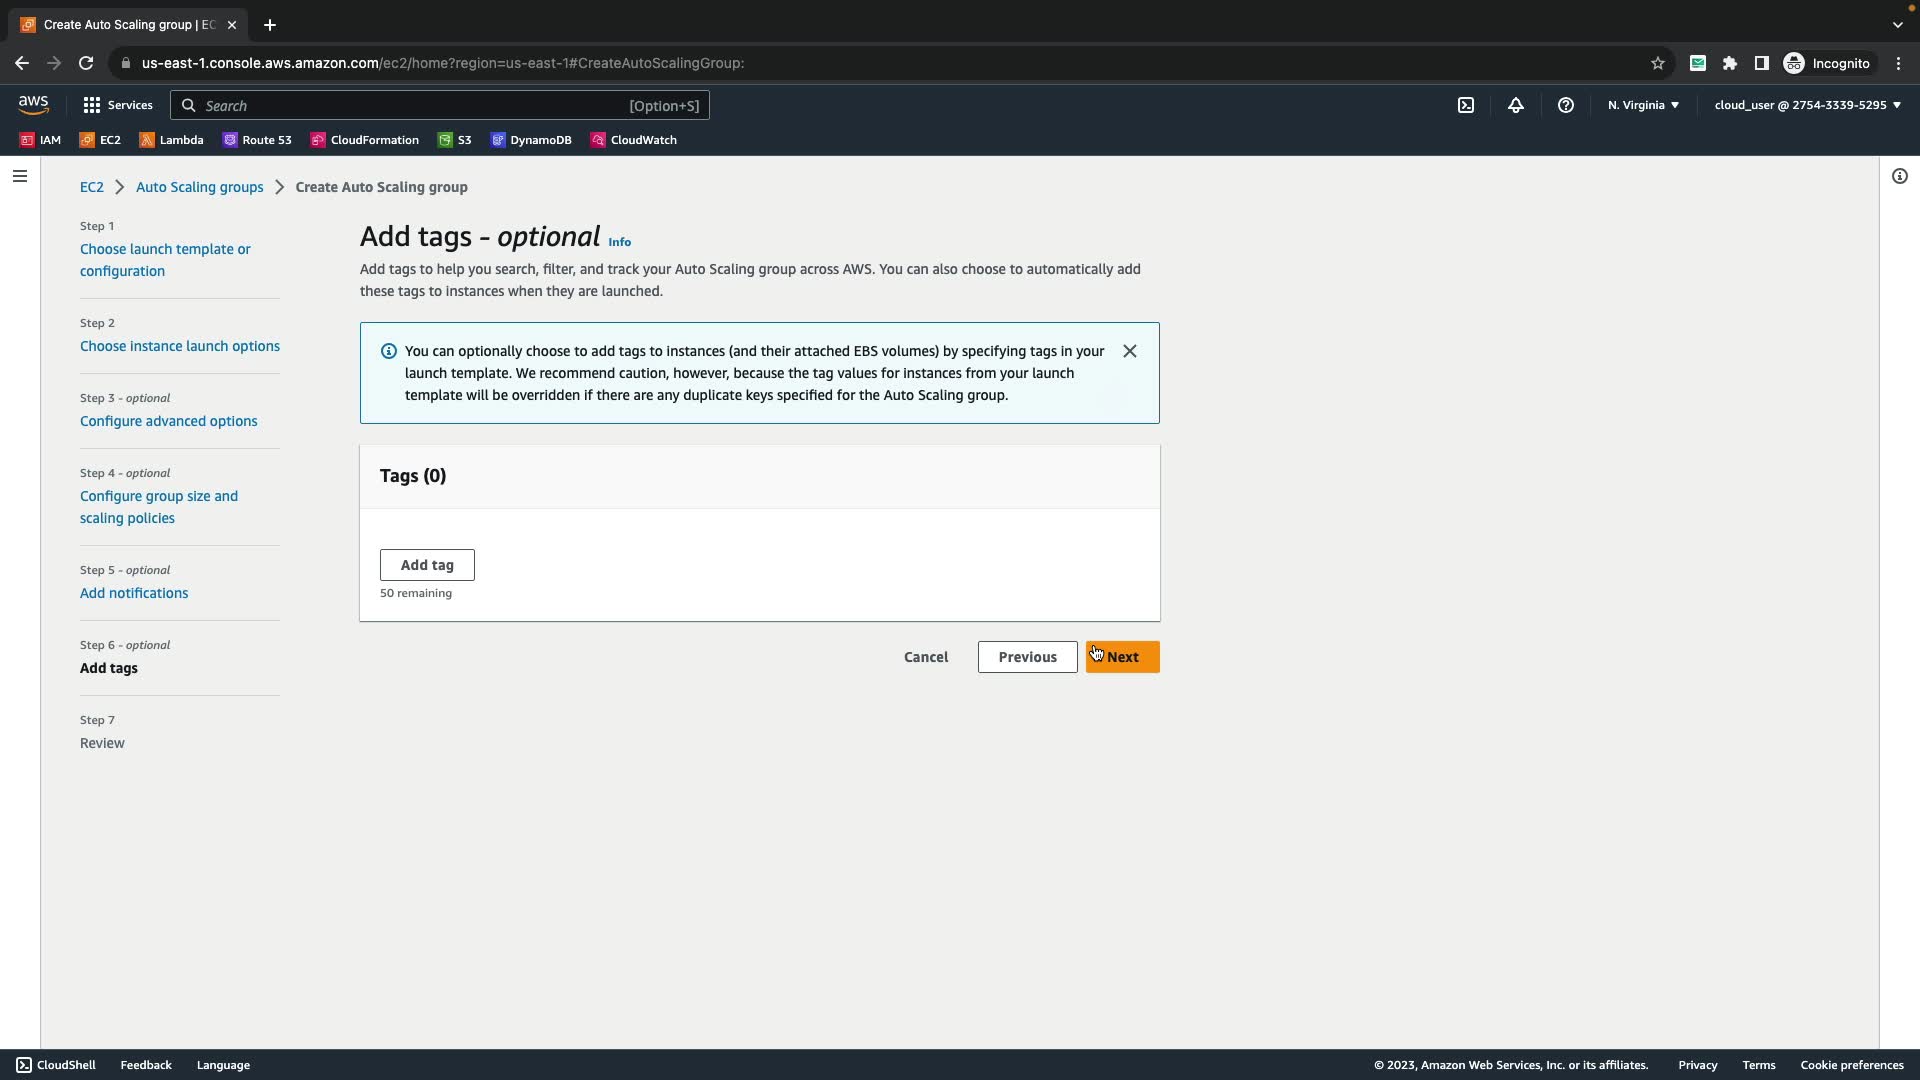Image resolution: width=1920 pixels, height=1080 pixels.
Task: Open the cloud_user account menu
Action: [1807, 105]
